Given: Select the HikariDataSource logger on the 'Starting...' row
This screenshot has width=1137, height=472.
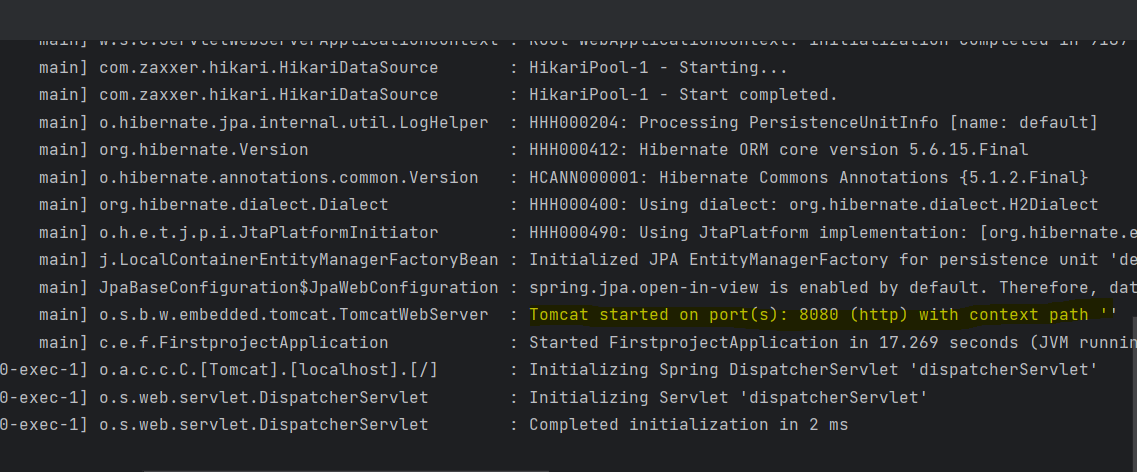Looking at the screenshot, I should pyautogui.click(x=269, y=68).
